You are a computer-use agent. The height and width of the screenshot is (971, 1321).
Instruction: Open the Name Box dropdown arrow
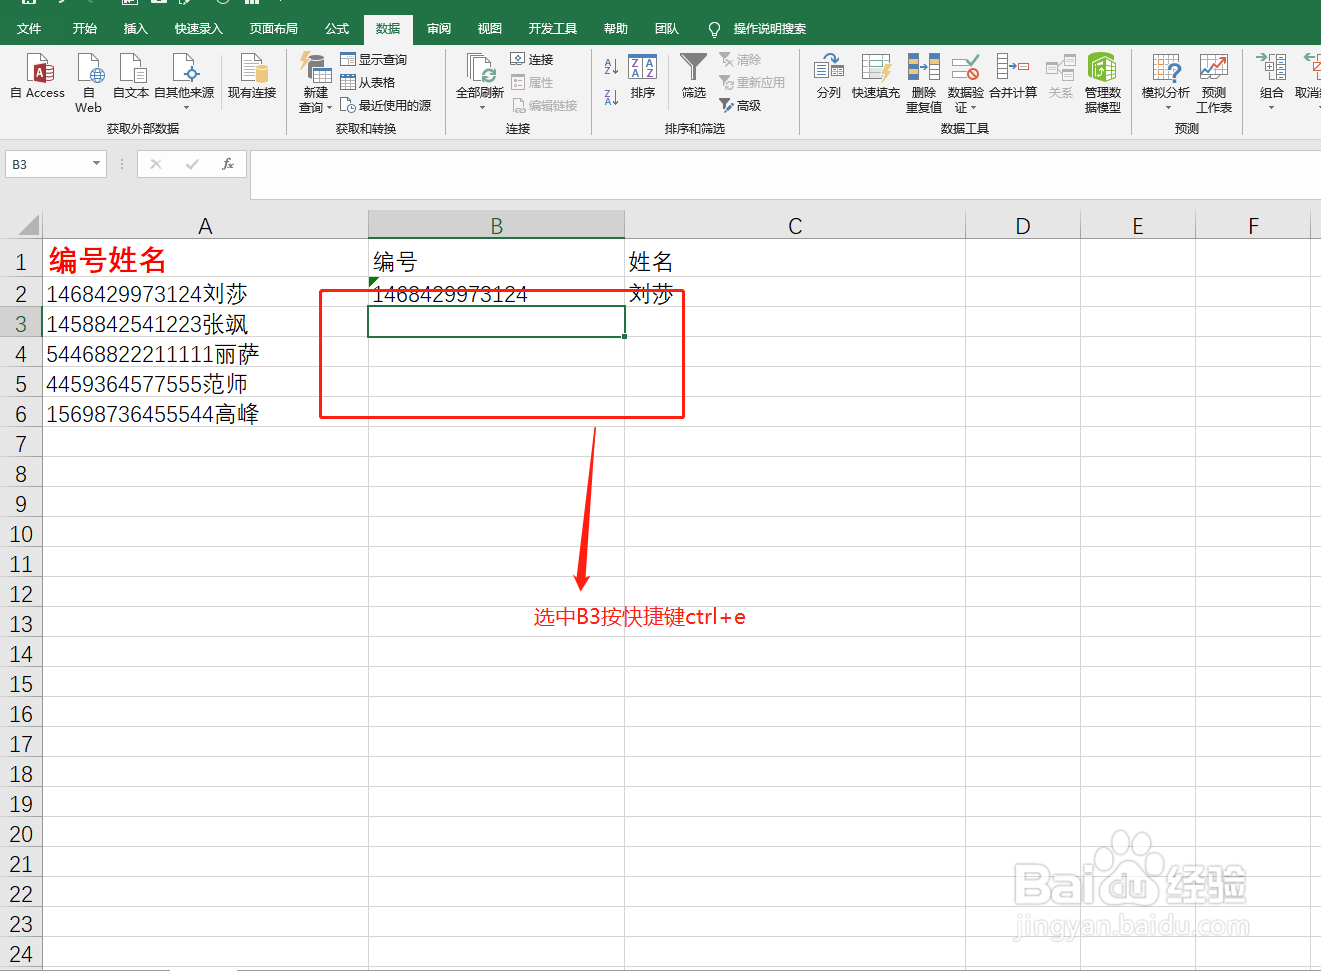click(97, 164)
